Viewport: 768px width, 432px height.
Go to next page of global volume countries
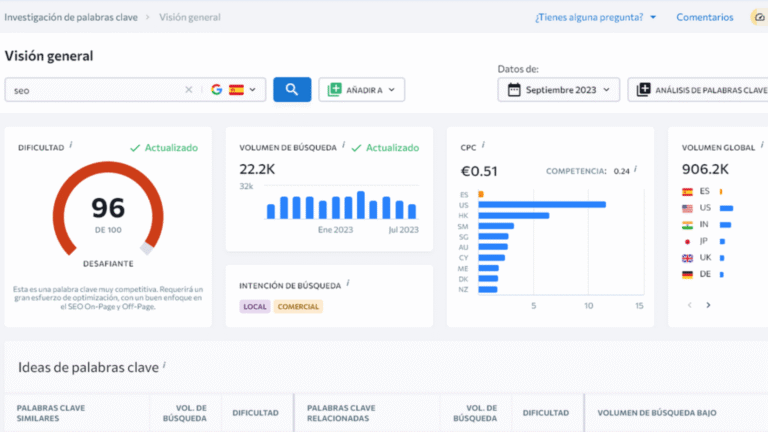pyautogui.click(x=708, y=305)
